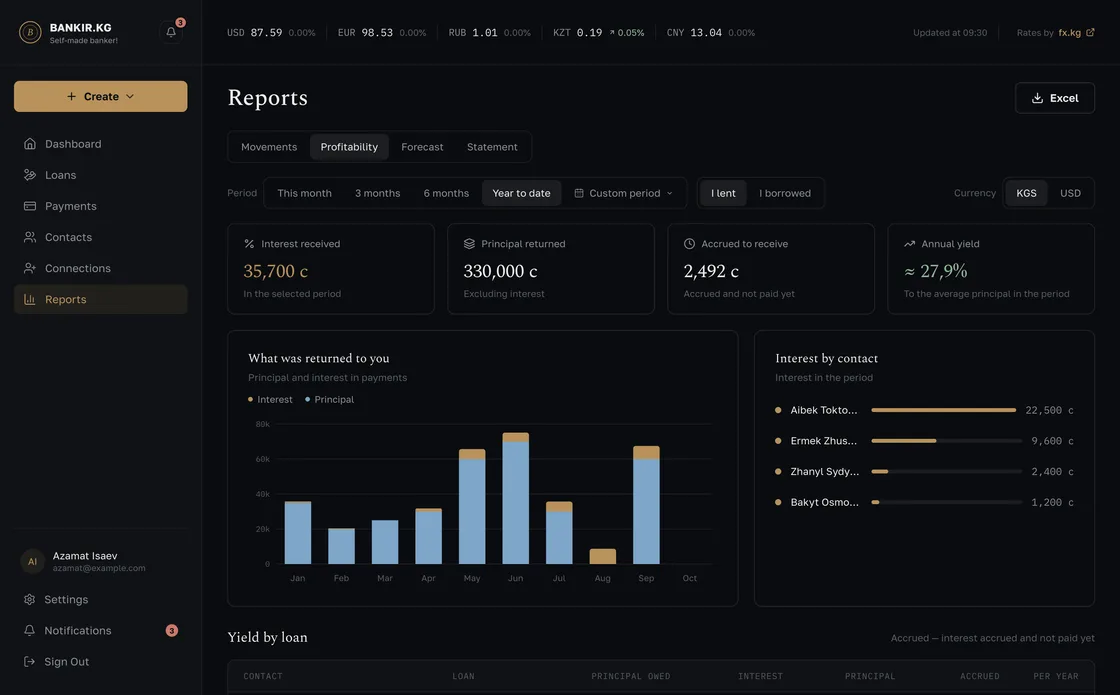Open Settings
This screenshot has height=695, width=1120.
point(101,599)
